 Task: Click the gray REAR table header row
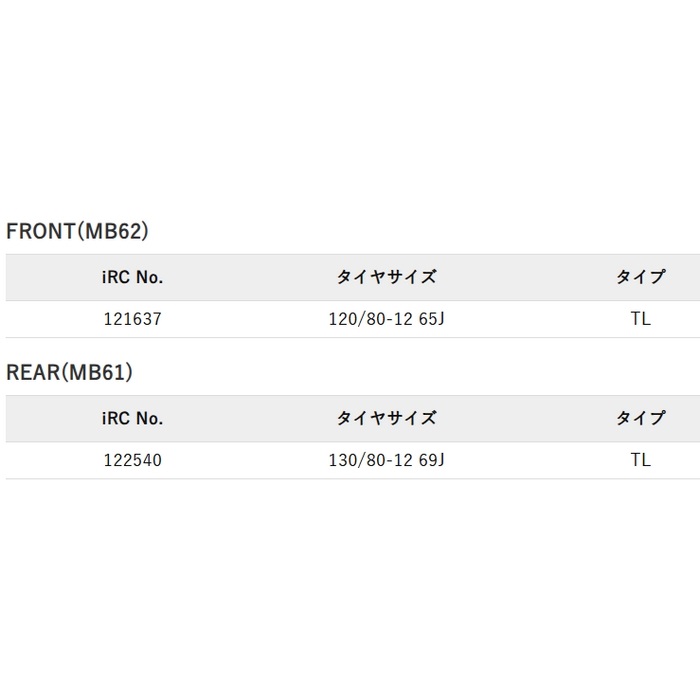click(353, 418)
